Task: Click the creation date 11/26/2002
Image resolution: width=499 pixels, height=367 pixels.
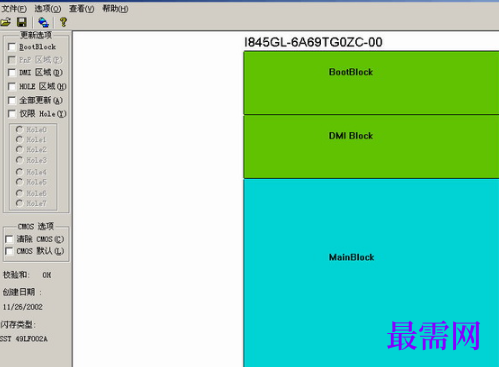Action: click(23, 307)
